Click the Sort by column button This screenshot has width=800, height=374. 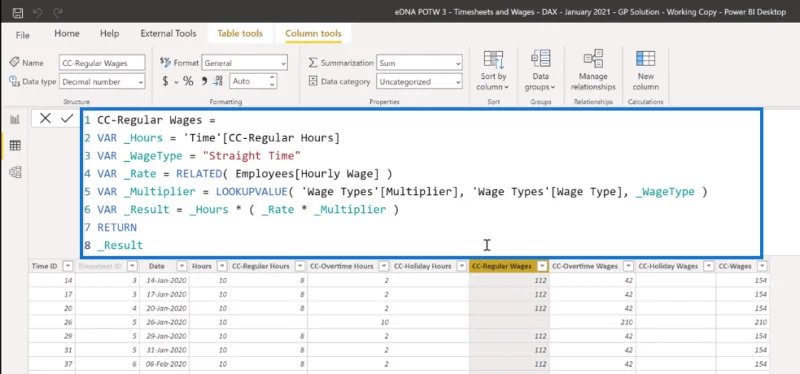click(493, 70)
